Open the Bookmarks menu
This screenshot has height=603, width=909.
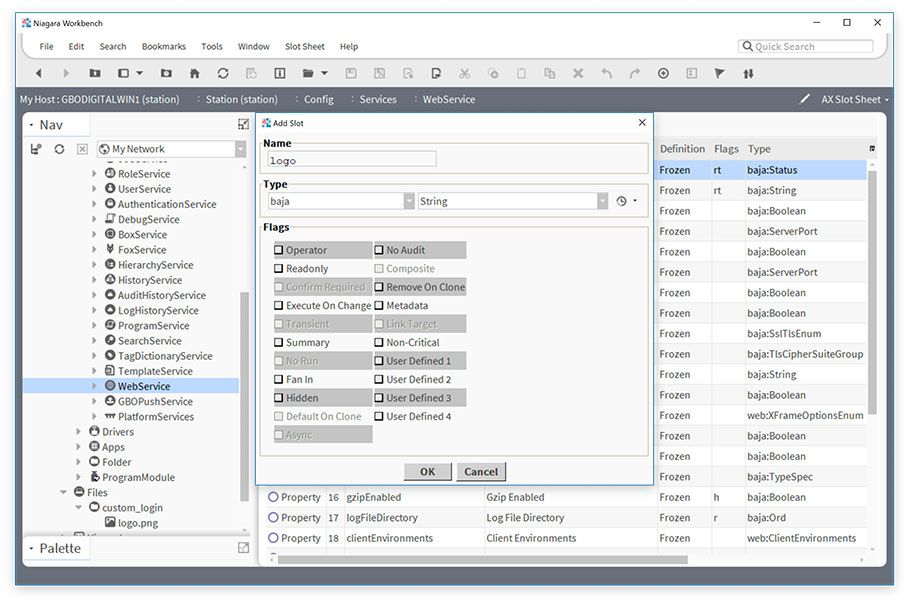164,46
